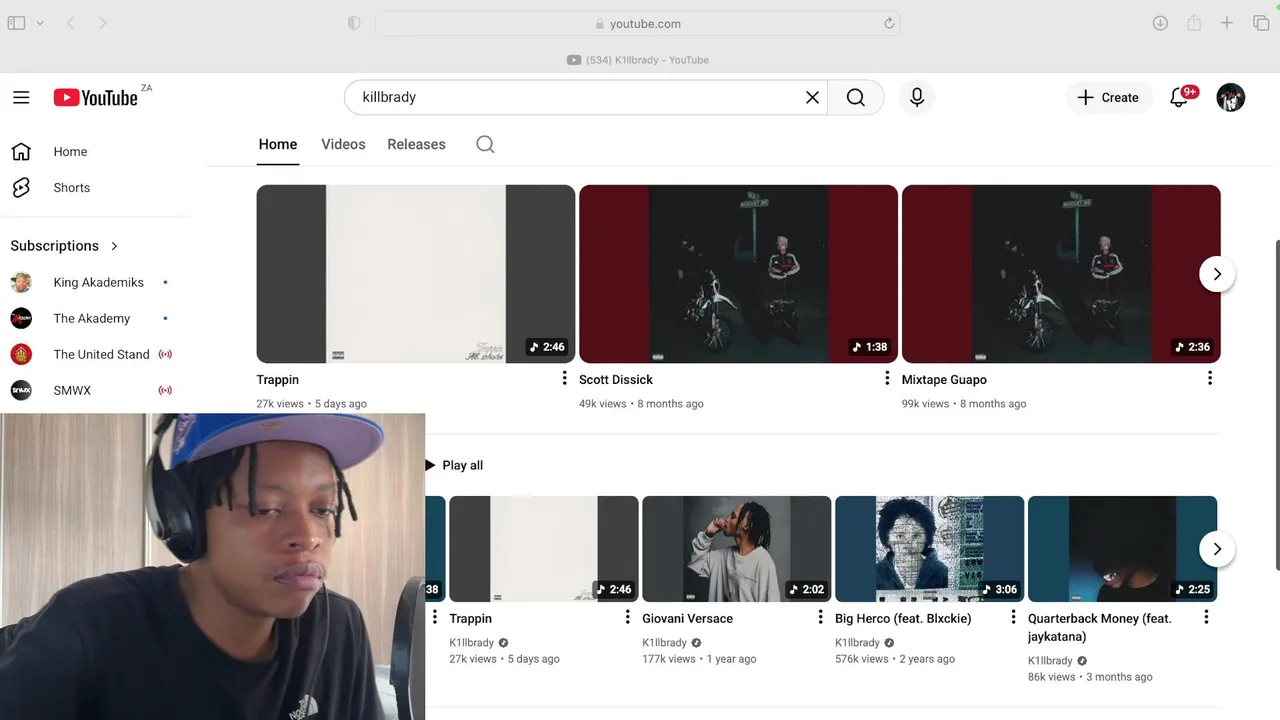Open more options for Mixtape Guapo
Viewport: 1280px width, 720px height.
[x=1210, y=378]
